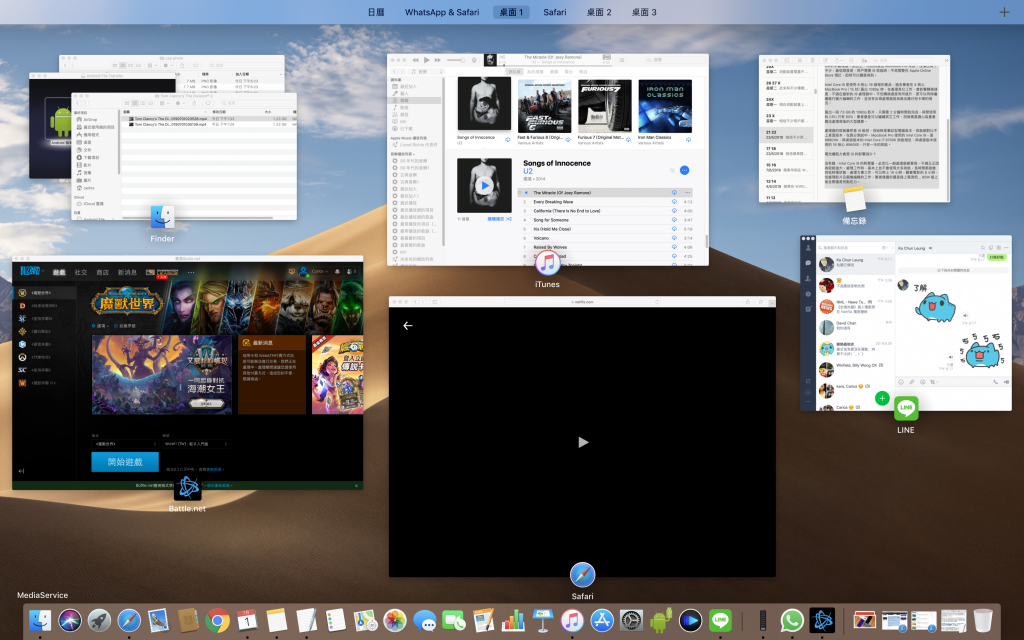Open System Preferences gear in Dock
The height and width of the screenshot is (640, 1024).
pyautogui.click(x=632, y=620)
